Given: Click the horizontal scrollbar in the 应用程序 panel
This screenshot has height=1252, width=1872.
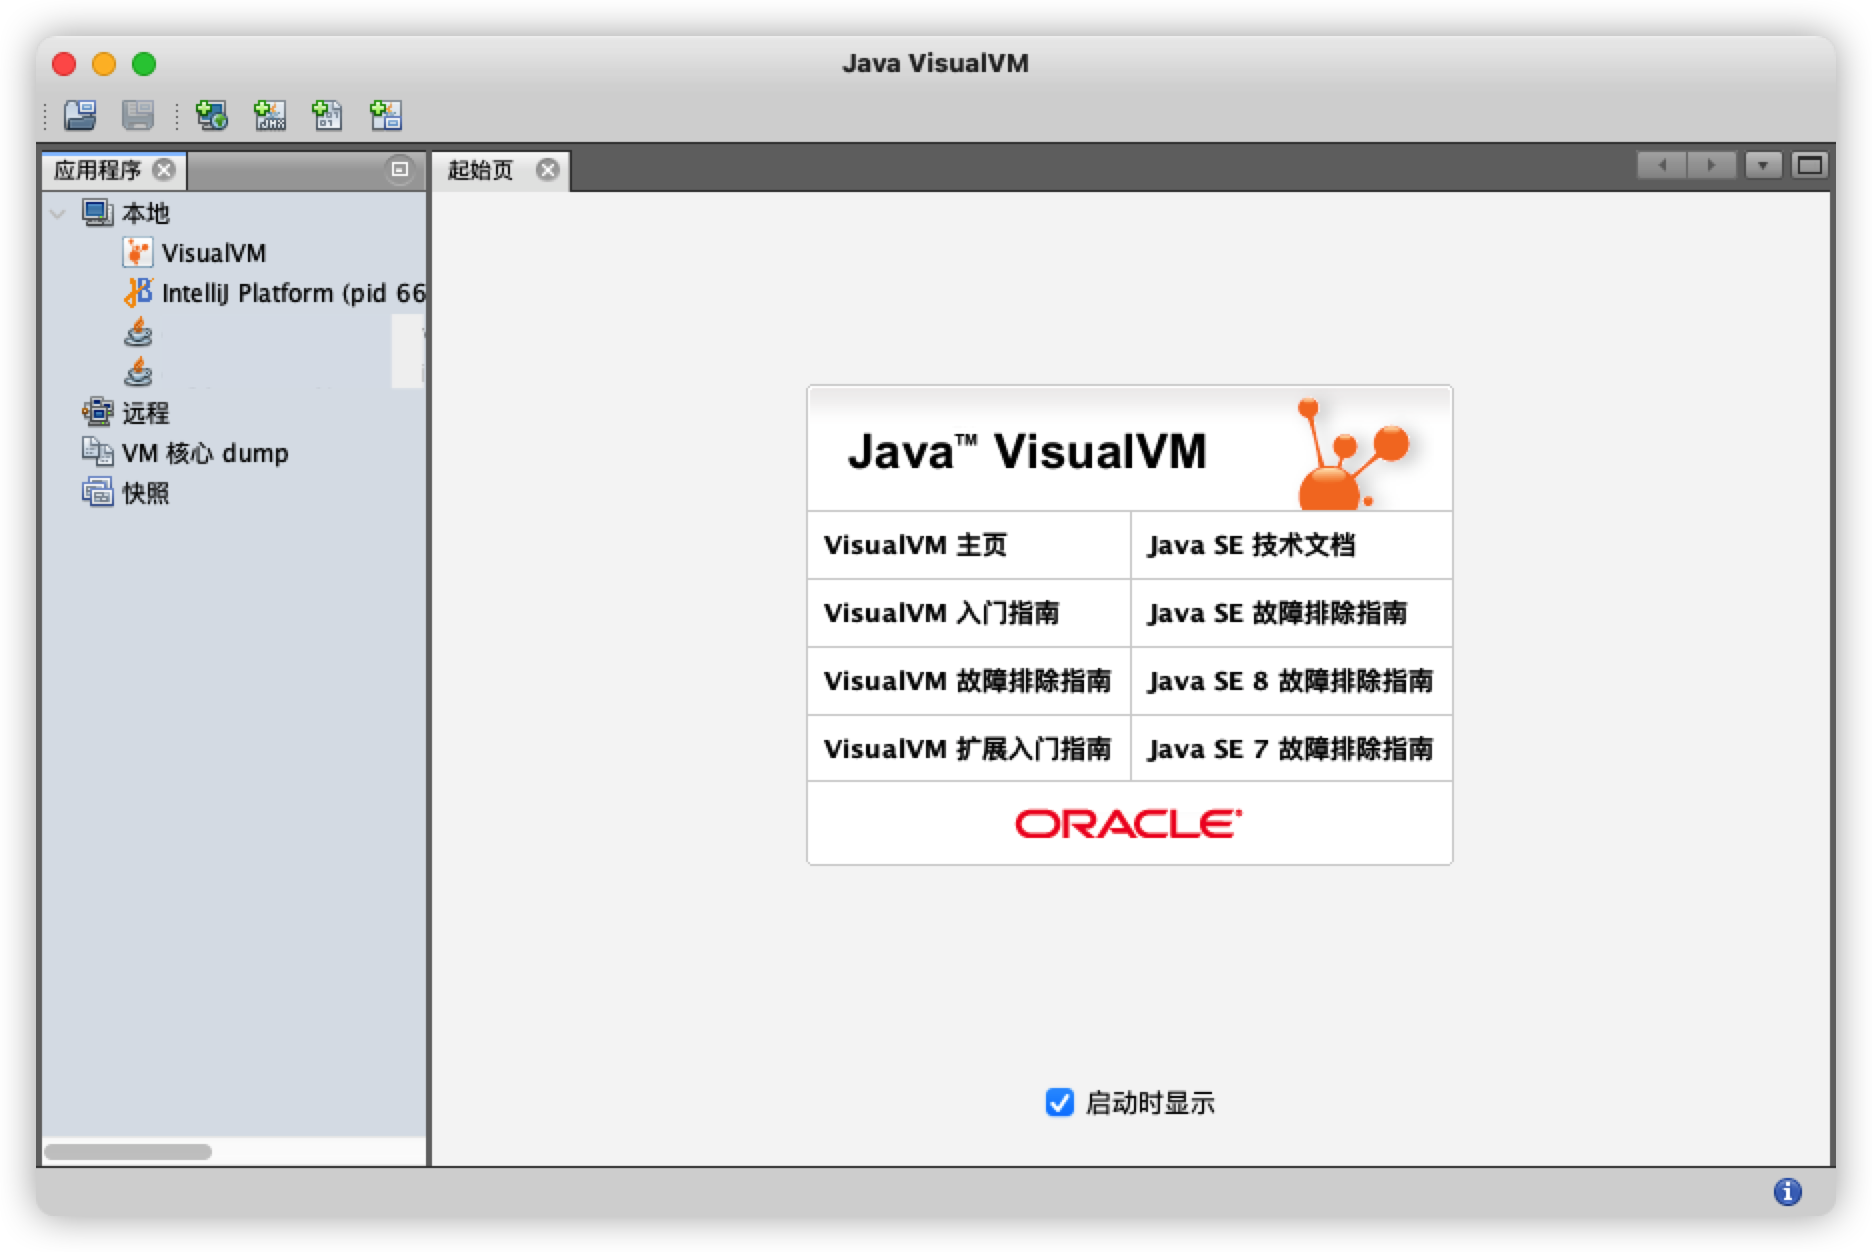Looking at the screenshot, I should [x=128, y=1152].
